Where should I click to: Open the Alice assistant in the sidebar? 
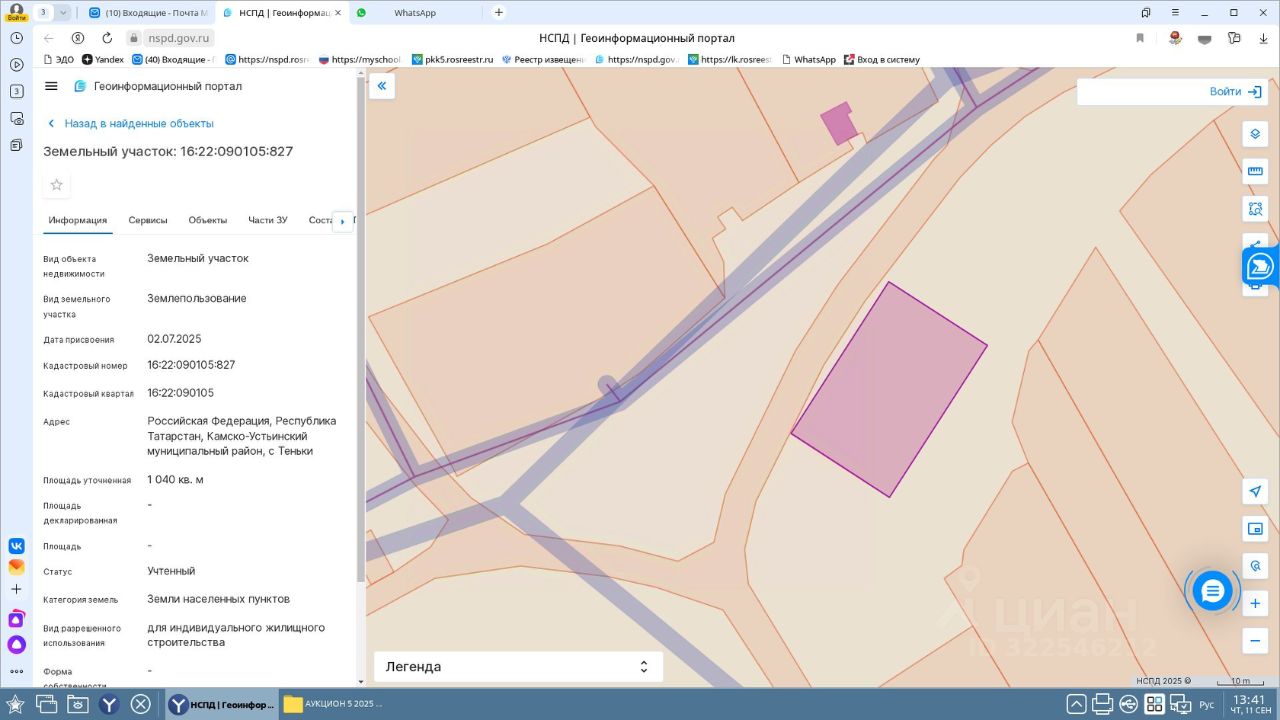pyautogui.click(x=16, y=645)
